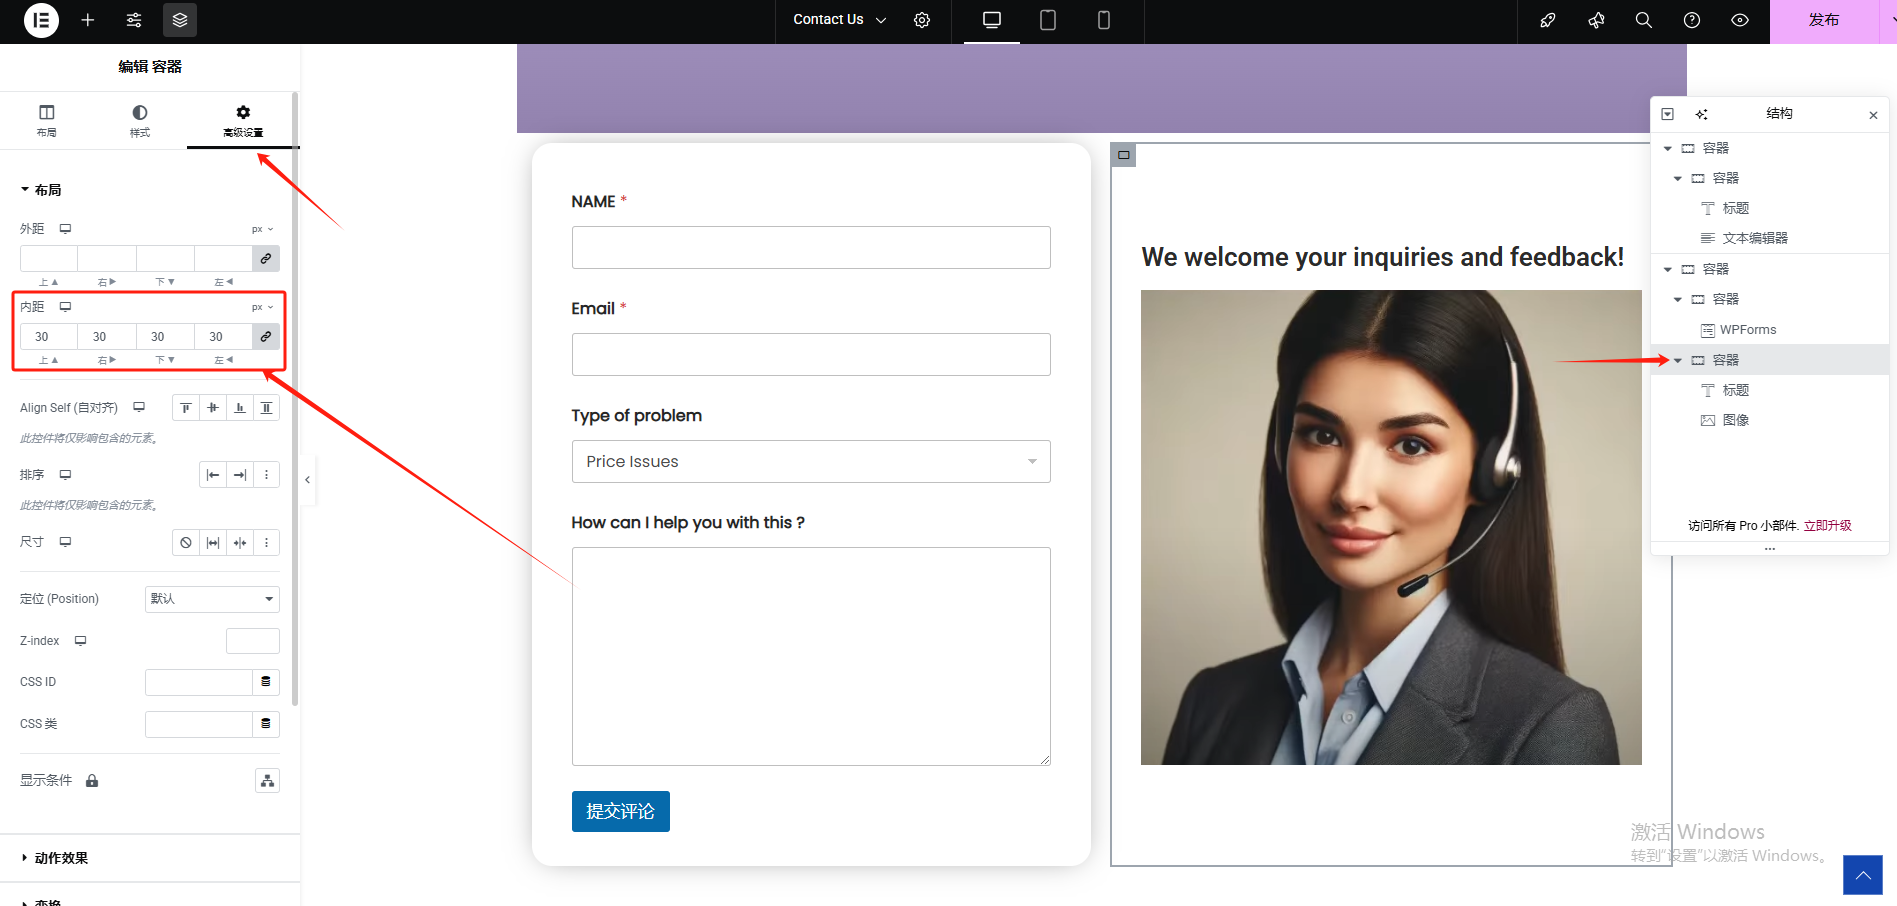Switch to the Style tab
1897x906 pixels.
point(140,120)
